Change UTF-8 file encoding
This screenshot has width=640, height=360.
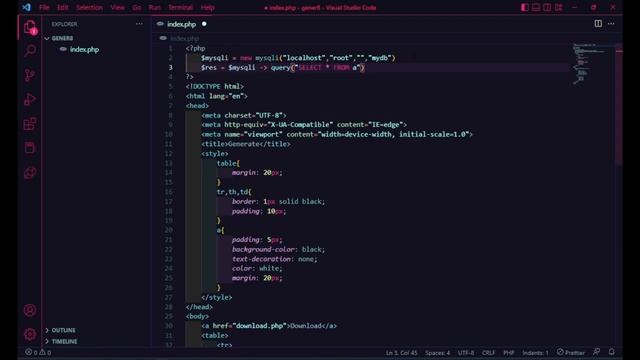coord(466,352)
